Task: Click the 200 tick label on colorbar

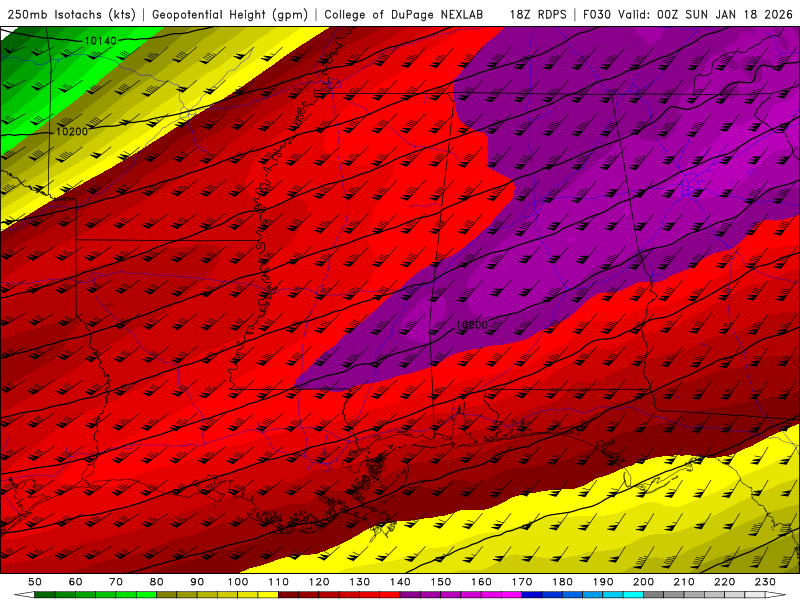Action: point(643,582)
